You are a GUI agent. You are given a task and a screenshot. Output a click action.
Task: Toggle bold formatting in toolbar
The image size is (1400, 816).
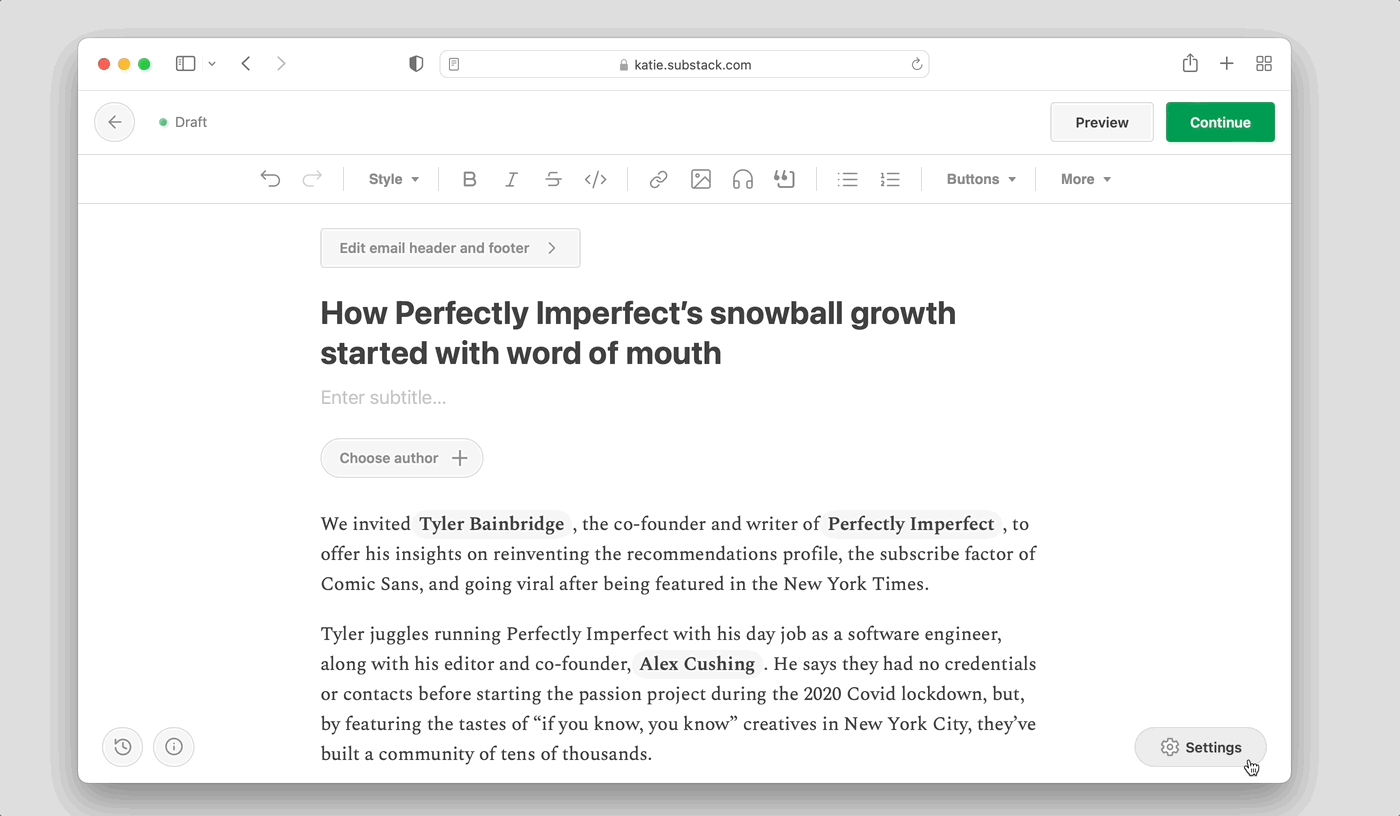click(469, 179)
